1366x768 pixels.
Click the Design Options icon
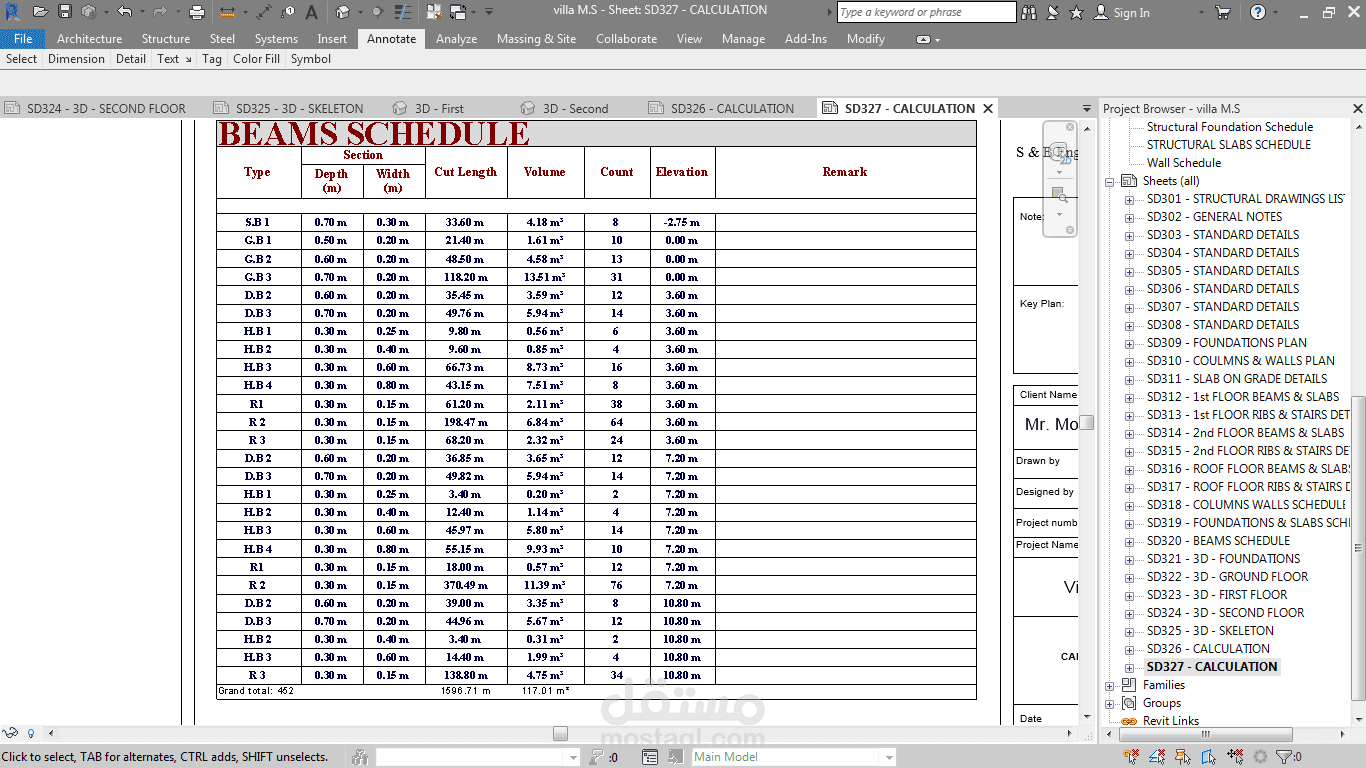point(650,757)
